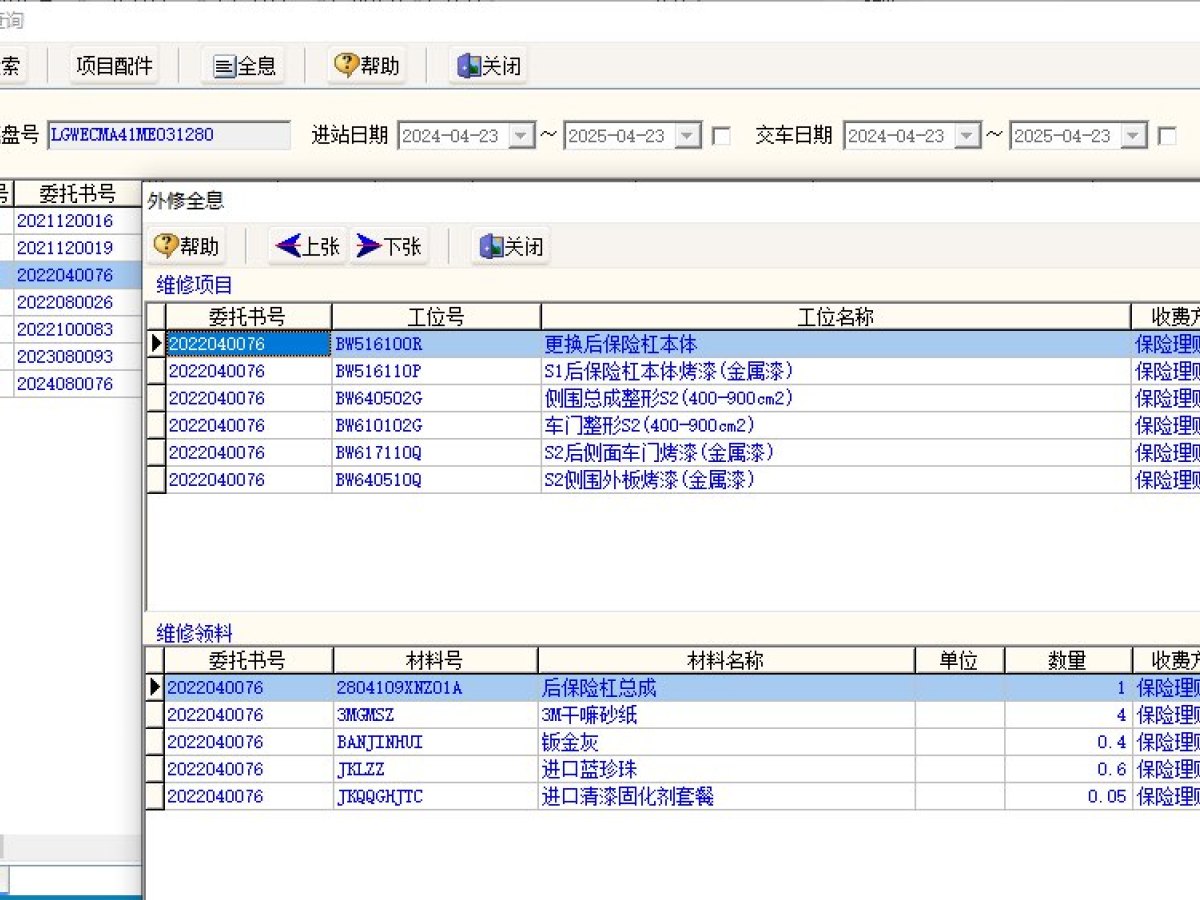The image size is (1200, 900).
Task: Click 关闭 in the top toolbar
Action: (489, 66)
